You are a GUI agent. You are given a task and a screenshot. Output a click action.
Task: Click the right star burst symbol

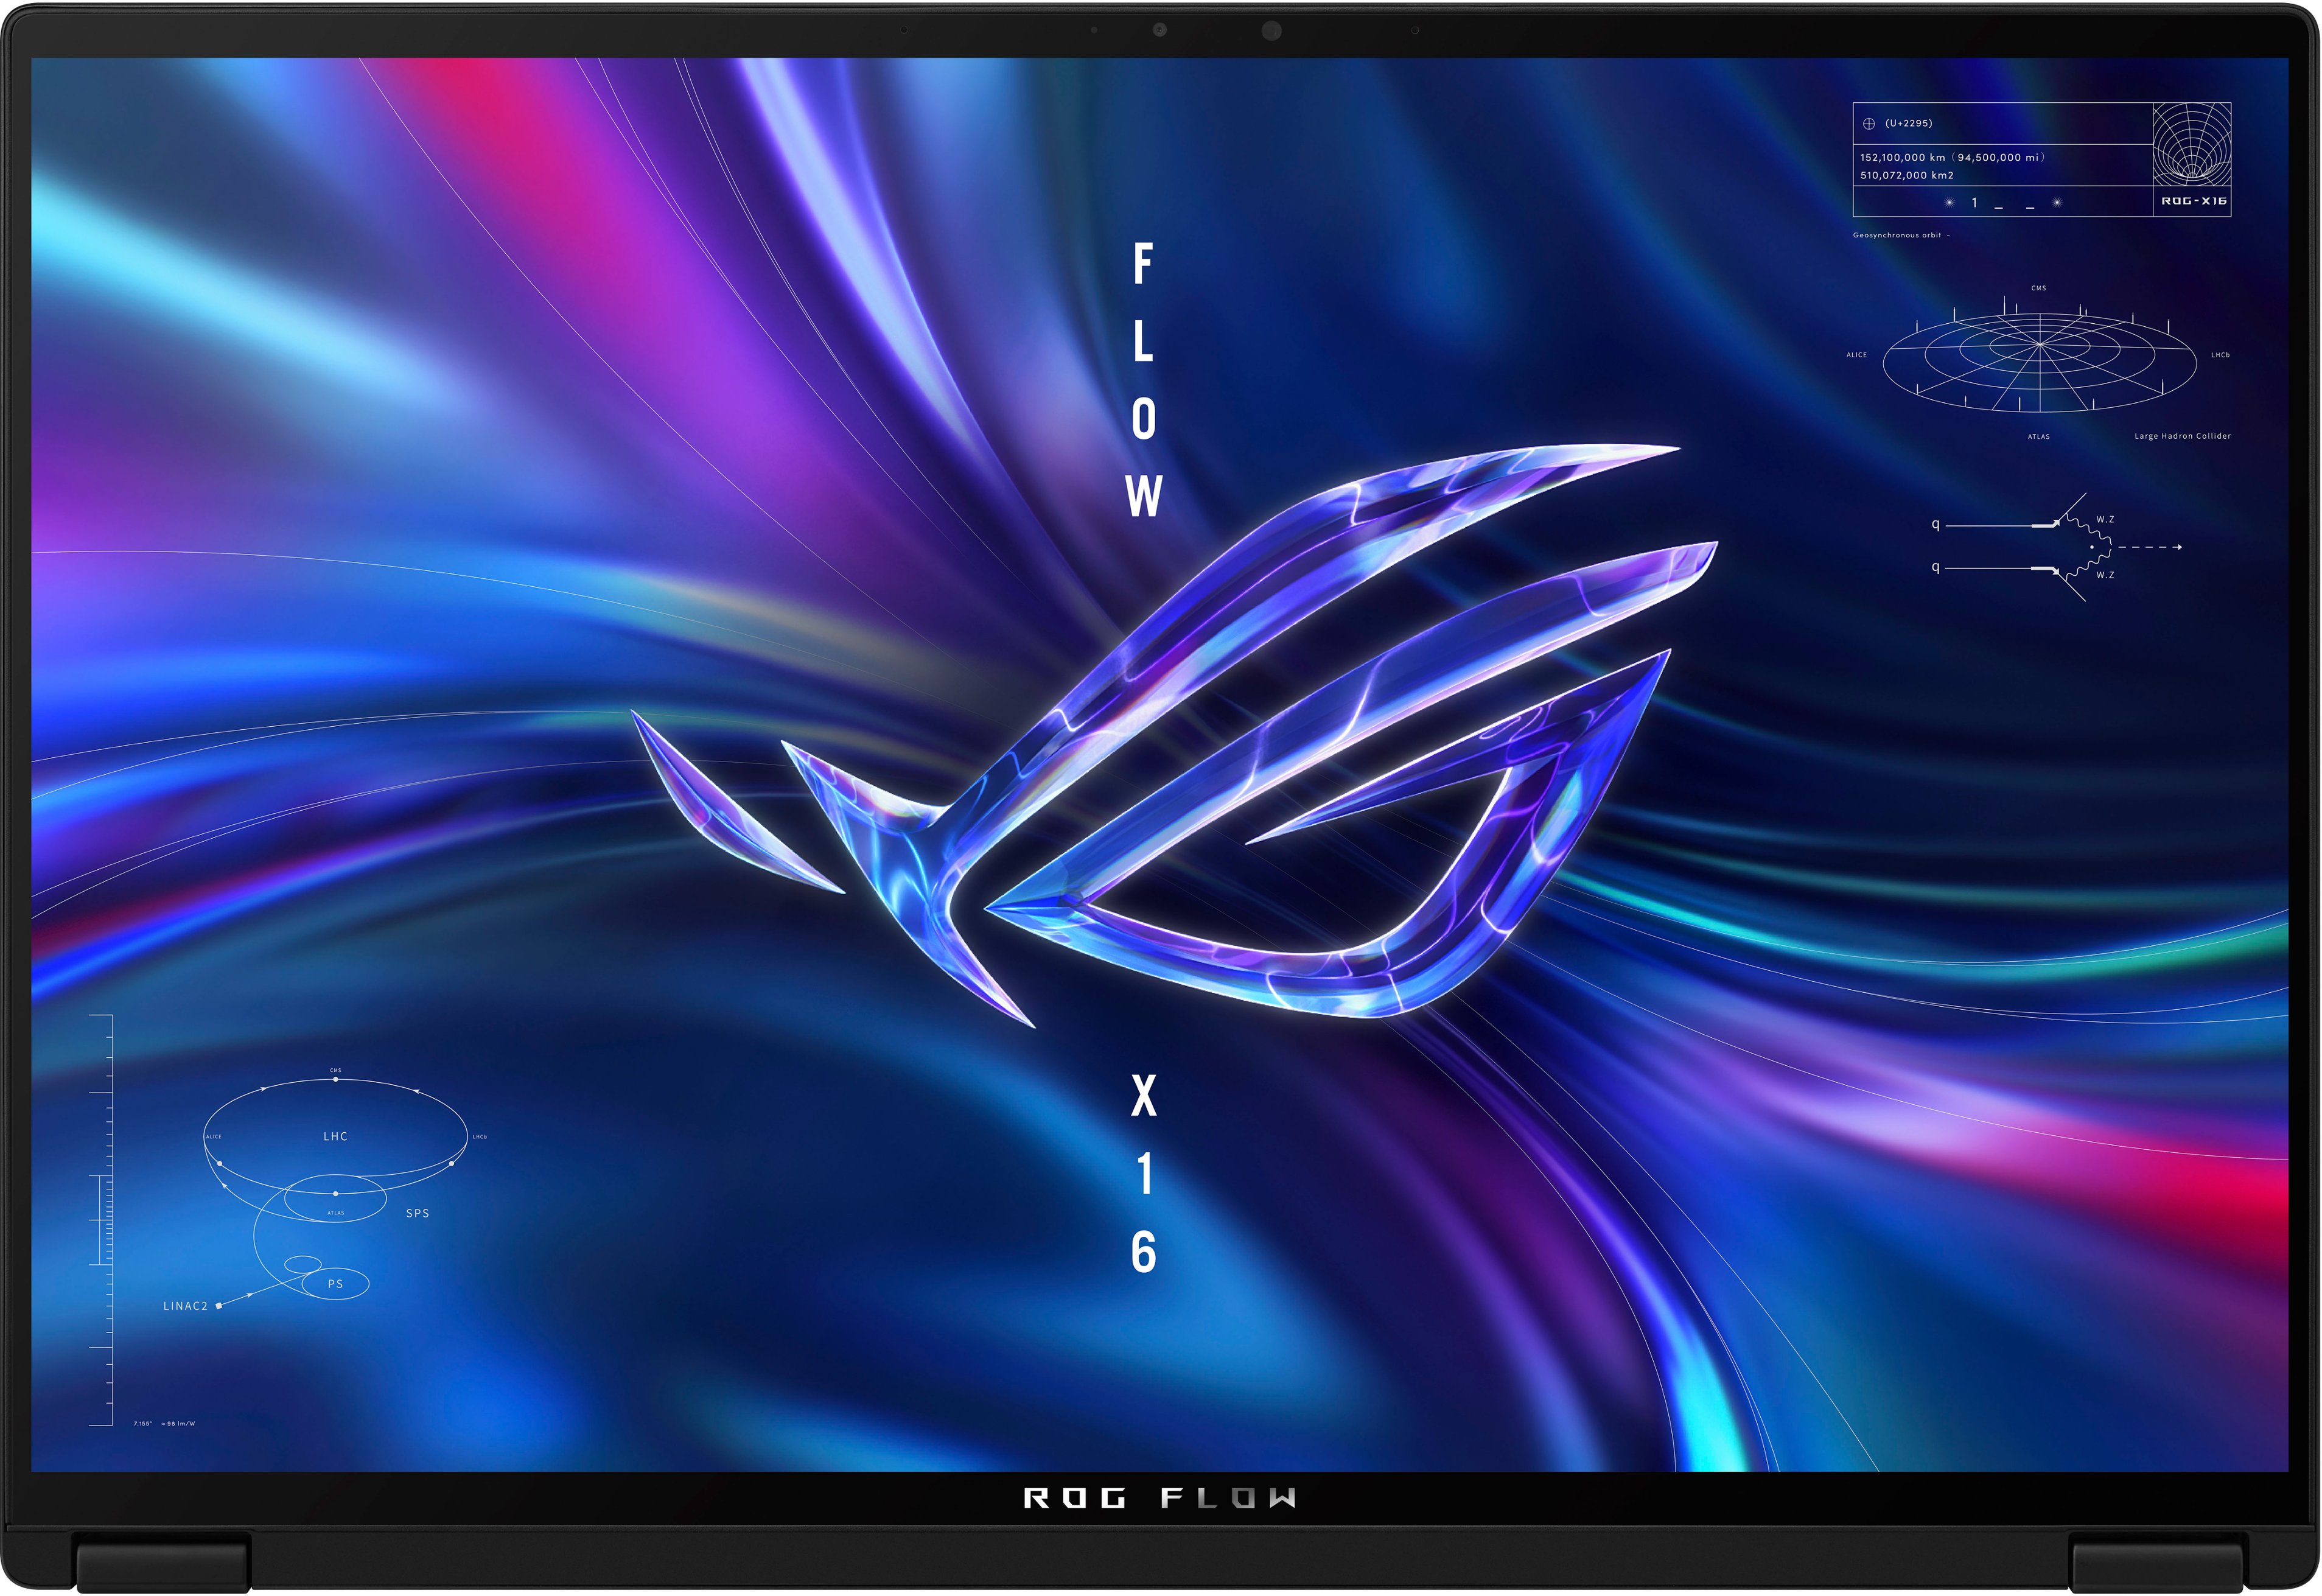click(x=2057, y=202)
